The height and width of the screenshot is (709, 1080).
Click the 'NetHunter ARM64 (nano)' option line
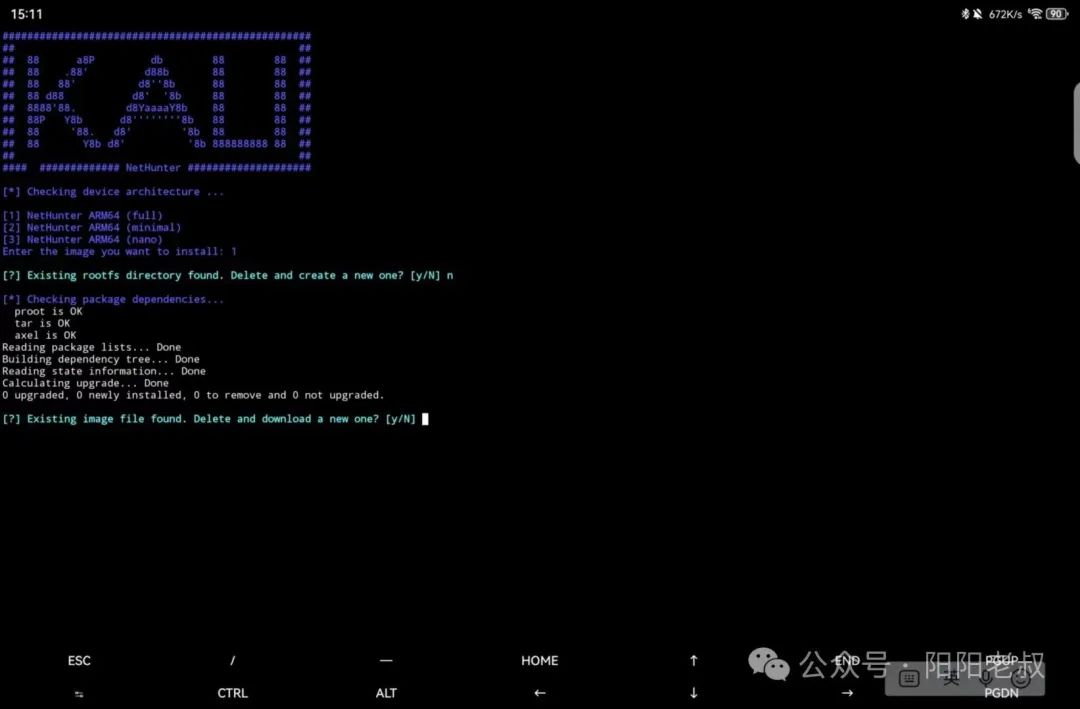pyautogui.click(x=83, y=240)
